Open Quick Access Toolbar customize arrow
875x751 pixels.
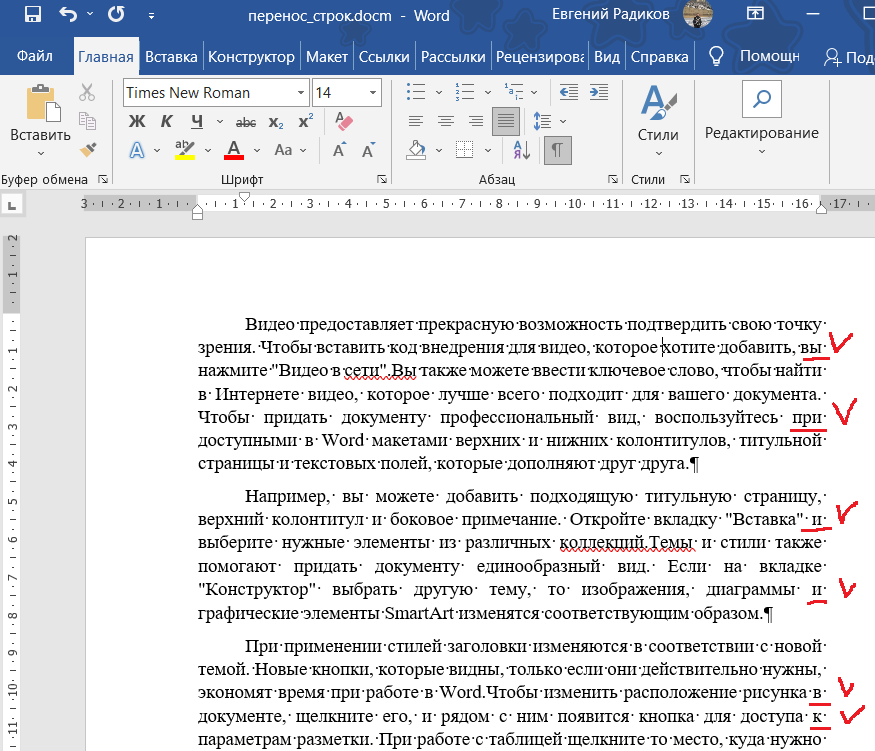pyautogui.click(x=151, y=16)
